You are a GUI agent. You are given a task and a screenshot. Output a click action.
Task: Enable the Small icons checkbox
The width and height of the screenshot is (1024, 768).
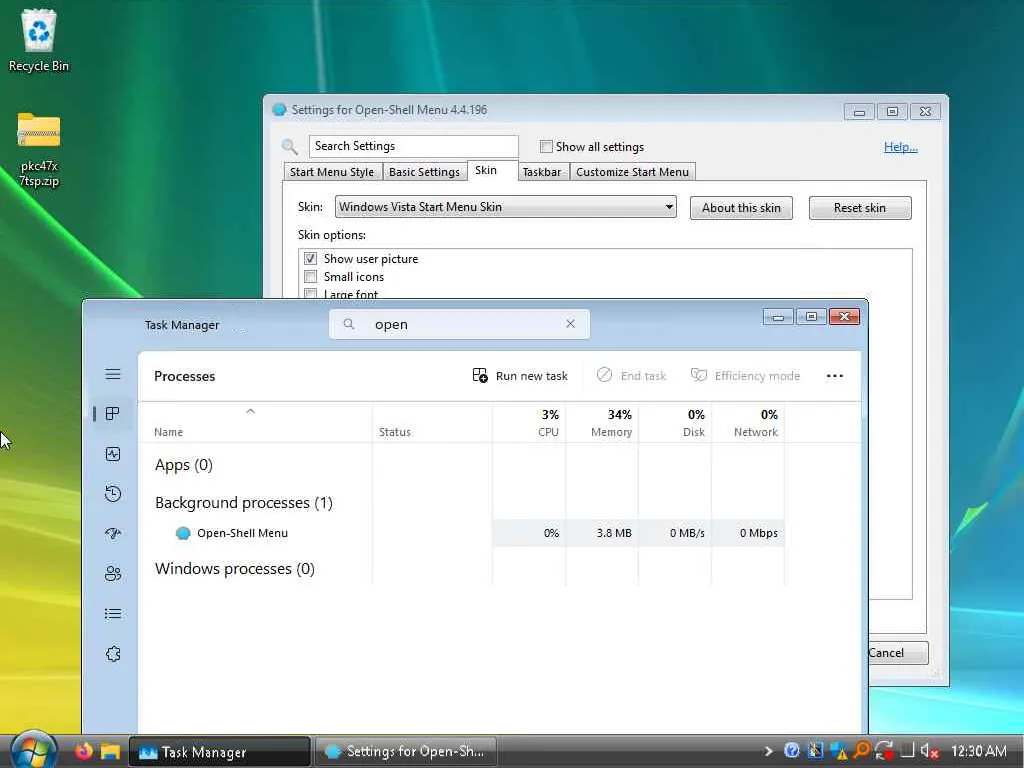(311, 277)
